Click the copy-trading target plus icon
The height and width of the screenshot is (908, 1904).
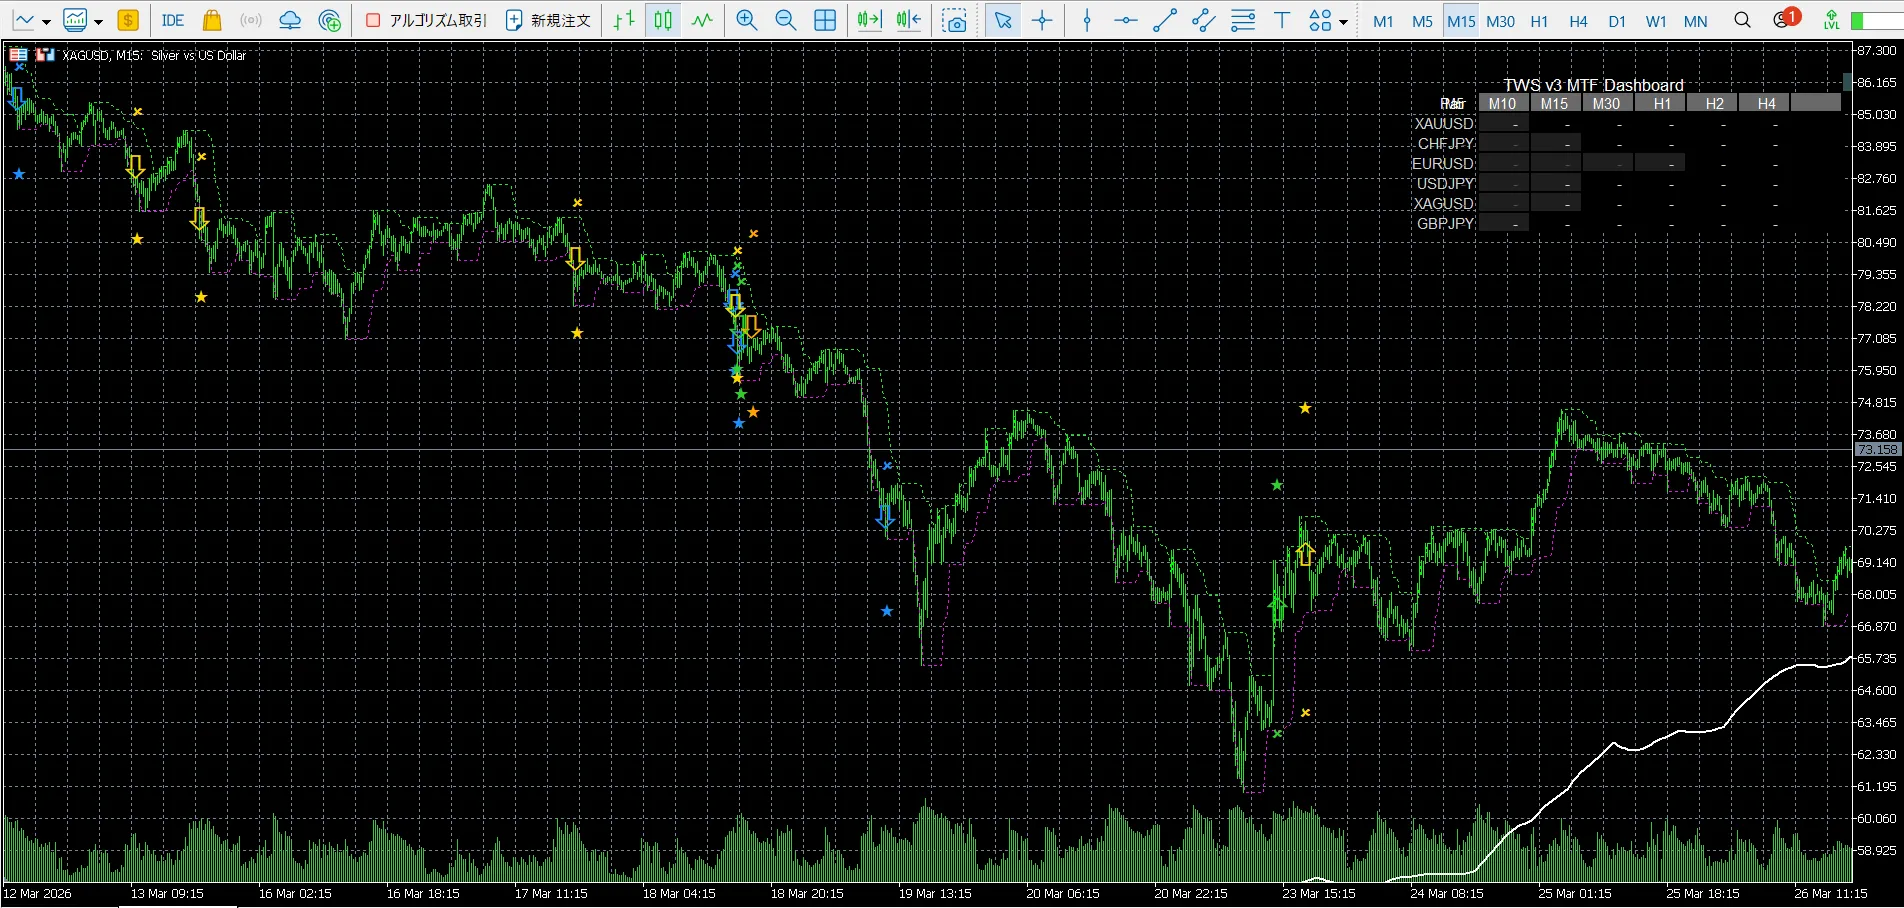tap(329, 20)
